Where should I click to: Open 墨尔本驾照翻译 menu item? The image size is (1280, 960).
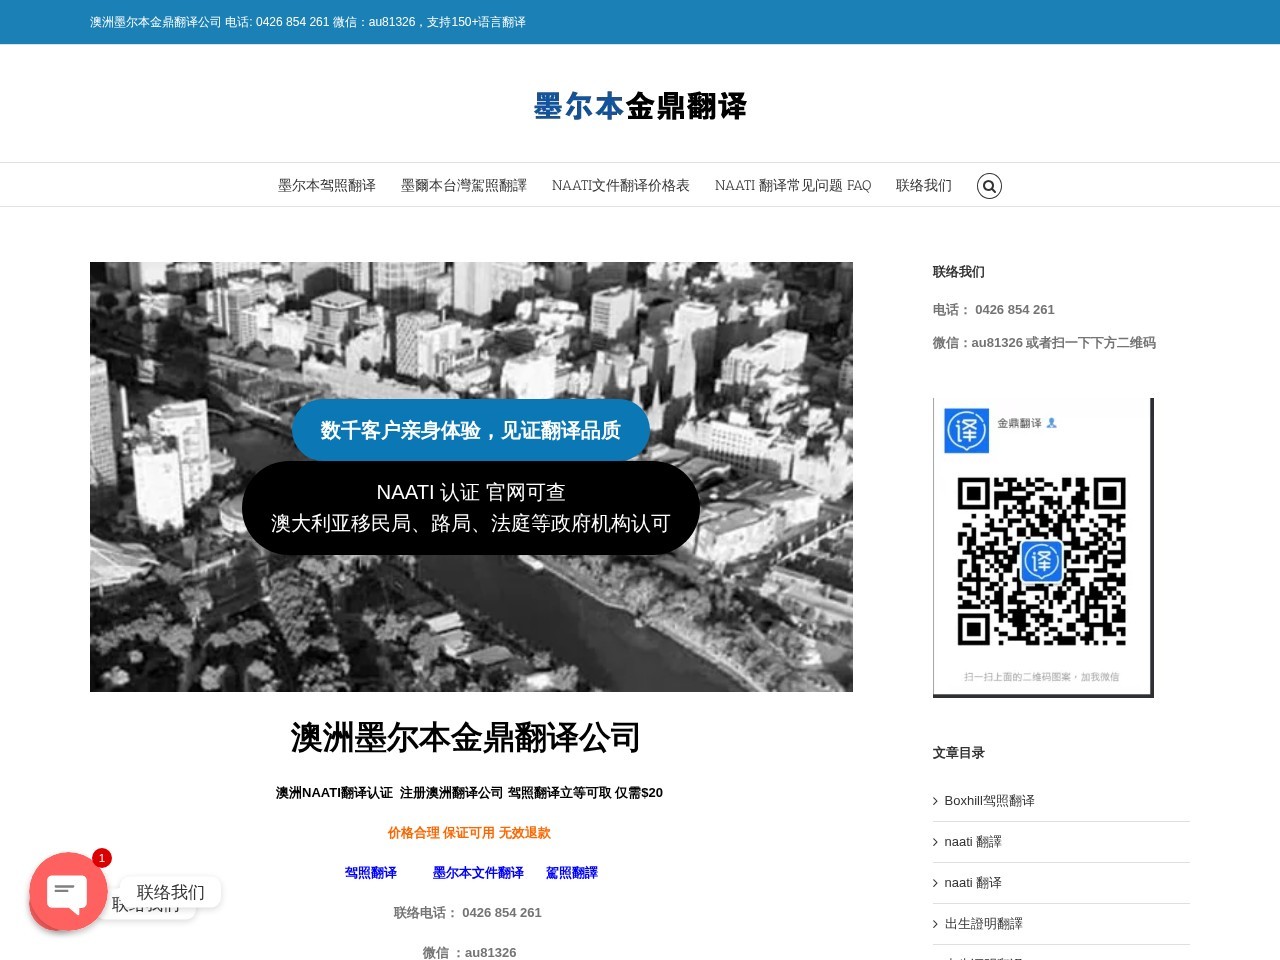[327, 186]
